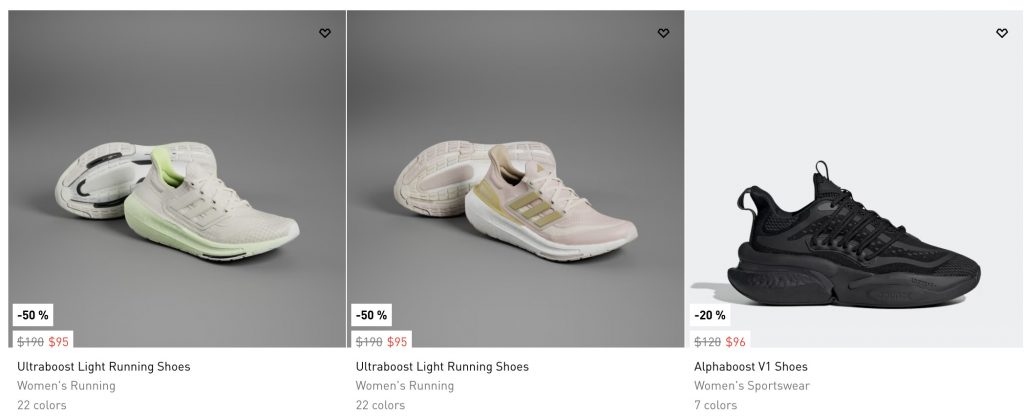
Task: Select the title of the gold-striped Ultraboost
Action: tap(442, 367)
